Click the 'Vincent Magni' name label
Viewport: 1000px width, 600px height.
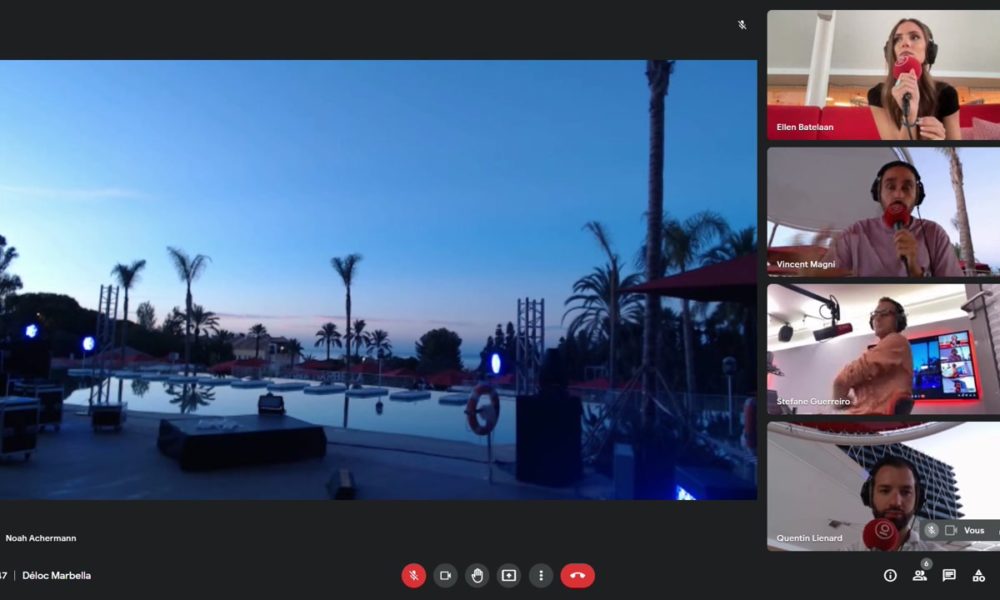click(x=805, y=264)
